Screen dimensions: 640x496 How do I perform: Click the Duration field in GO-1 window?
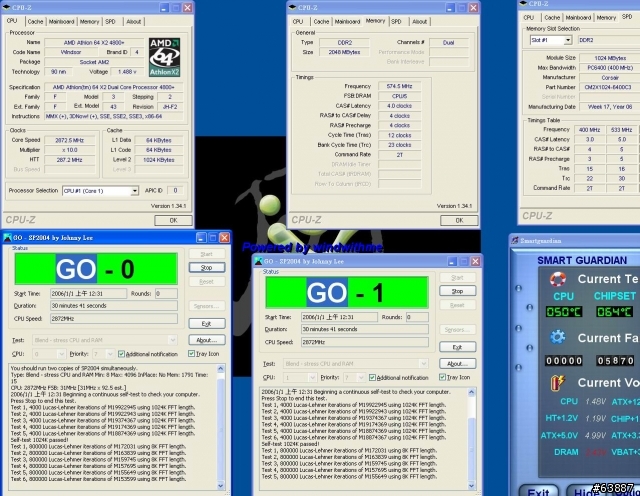364,329
